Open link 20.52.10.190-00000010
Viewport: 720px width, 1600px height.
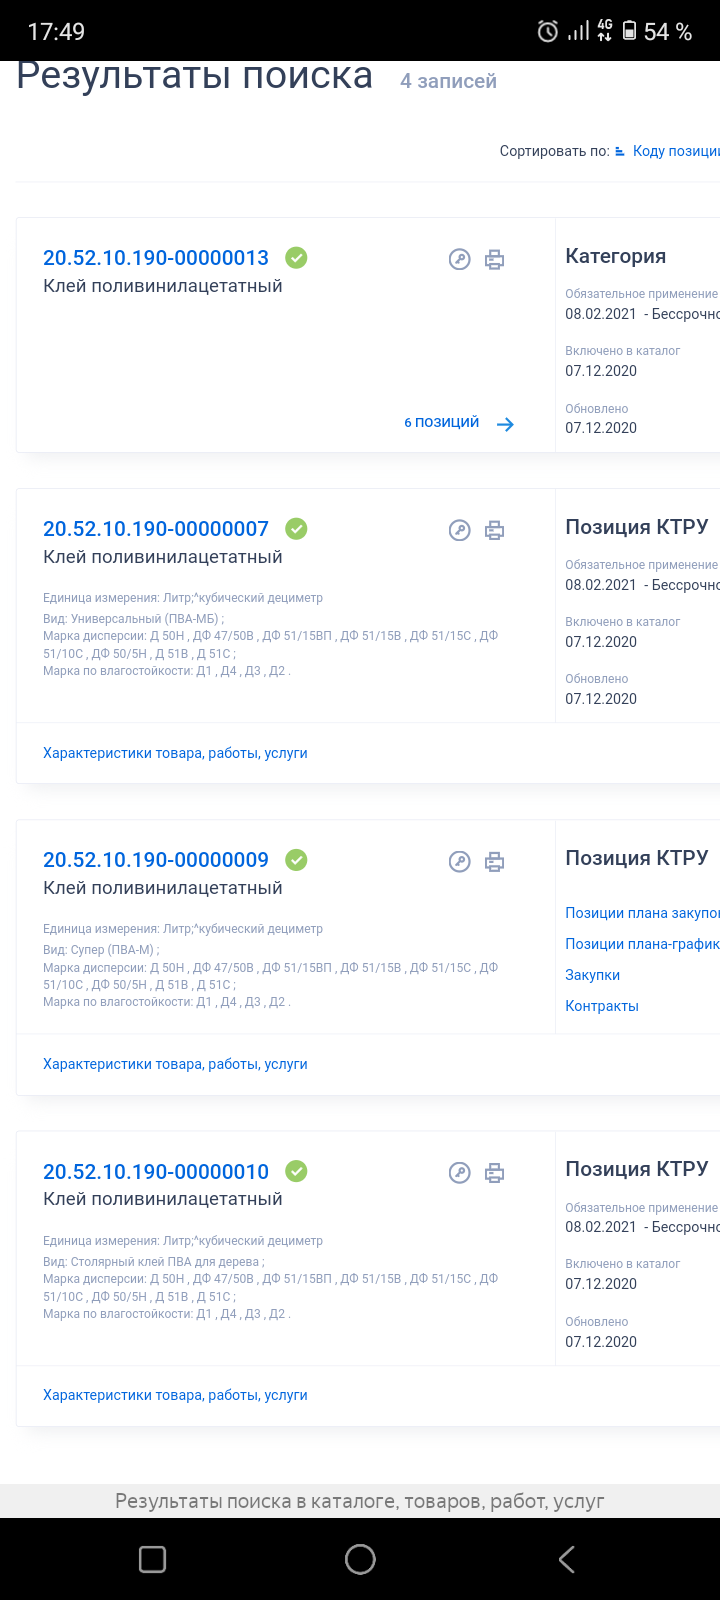156,1171
